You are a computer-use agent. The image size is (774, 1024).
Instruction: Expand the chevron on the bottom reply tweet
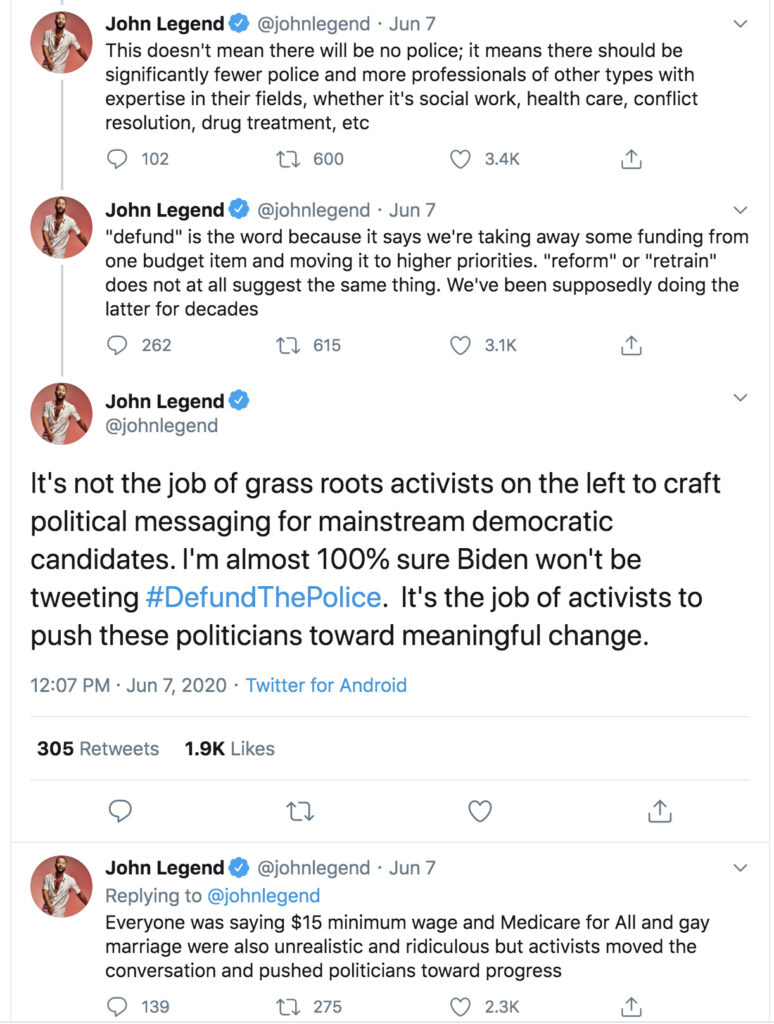tap(740, 868)
